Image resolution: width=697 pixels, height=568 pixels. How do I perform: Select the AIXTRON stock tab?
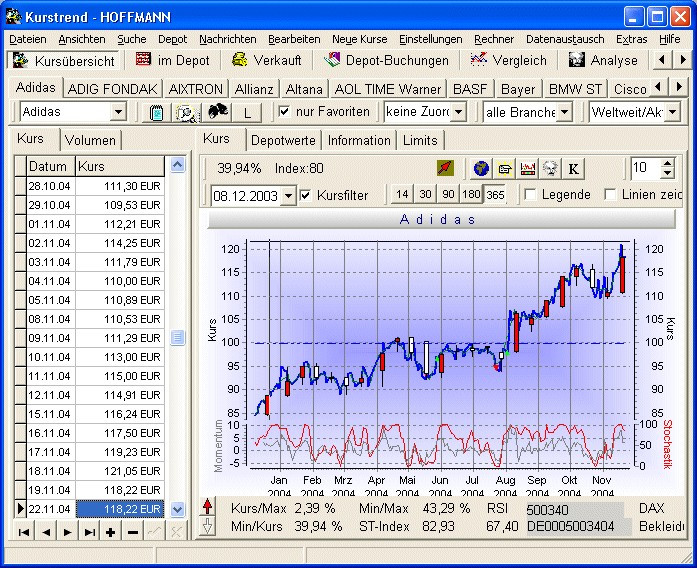click(x=196, y=89)
